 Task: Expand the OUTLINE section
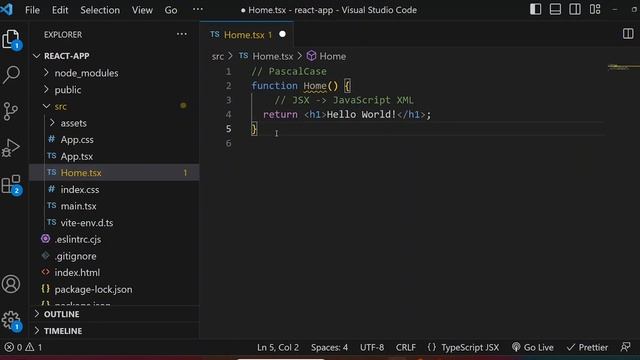114,314
